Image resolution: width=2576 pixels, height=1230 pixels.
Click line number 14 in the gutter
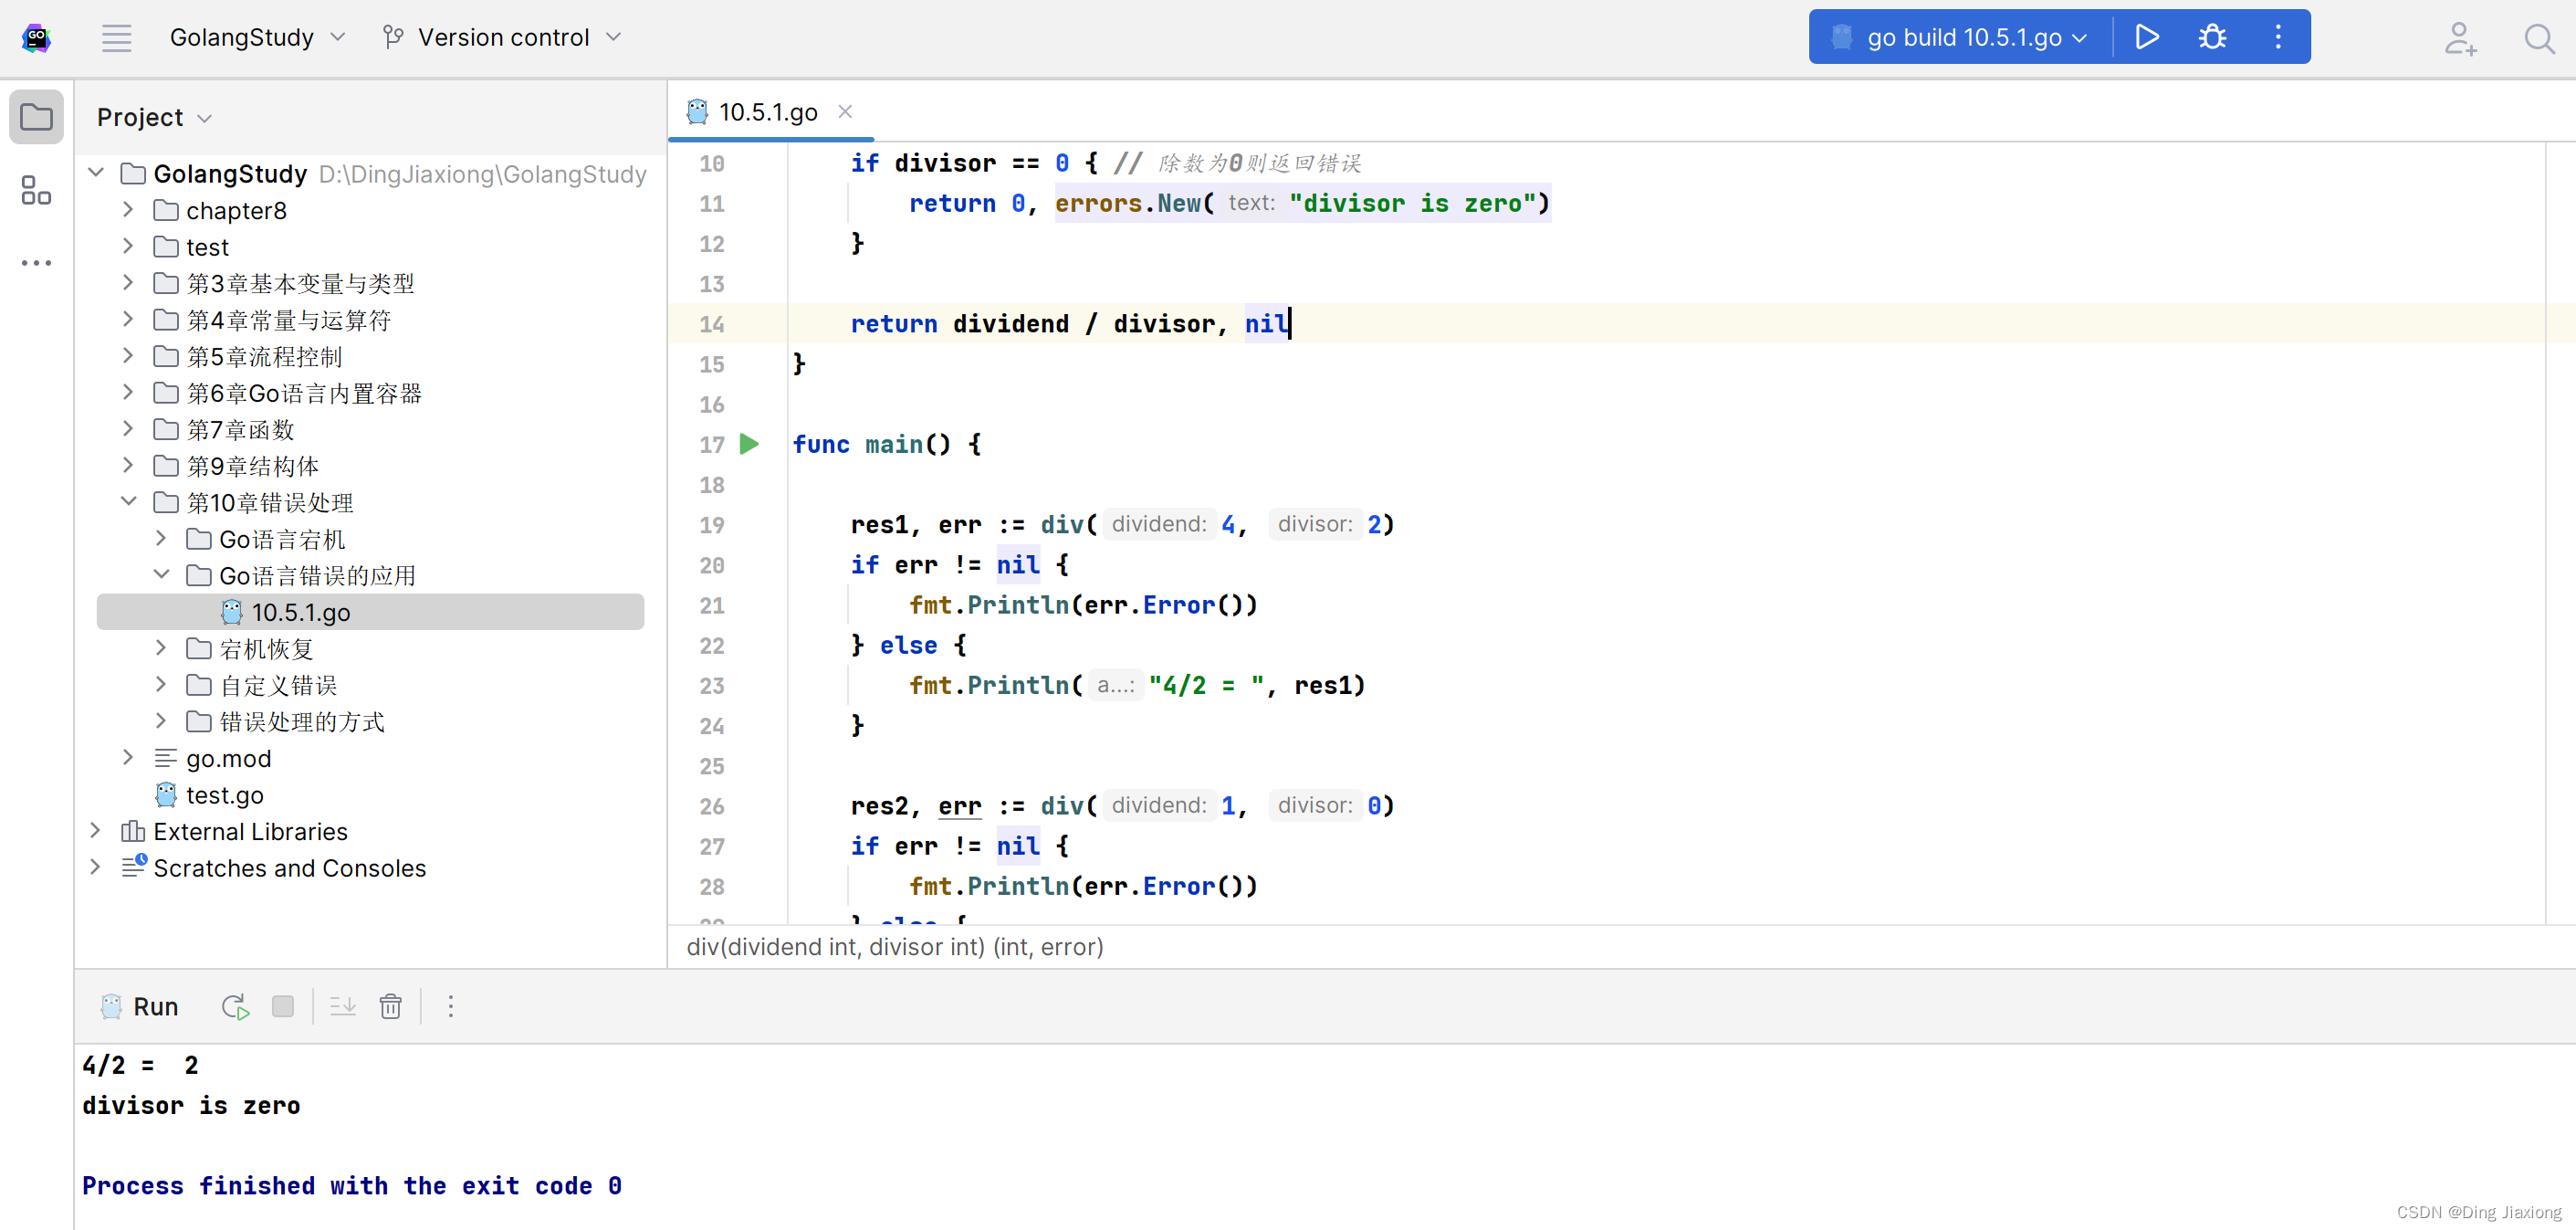click(711, 324)
